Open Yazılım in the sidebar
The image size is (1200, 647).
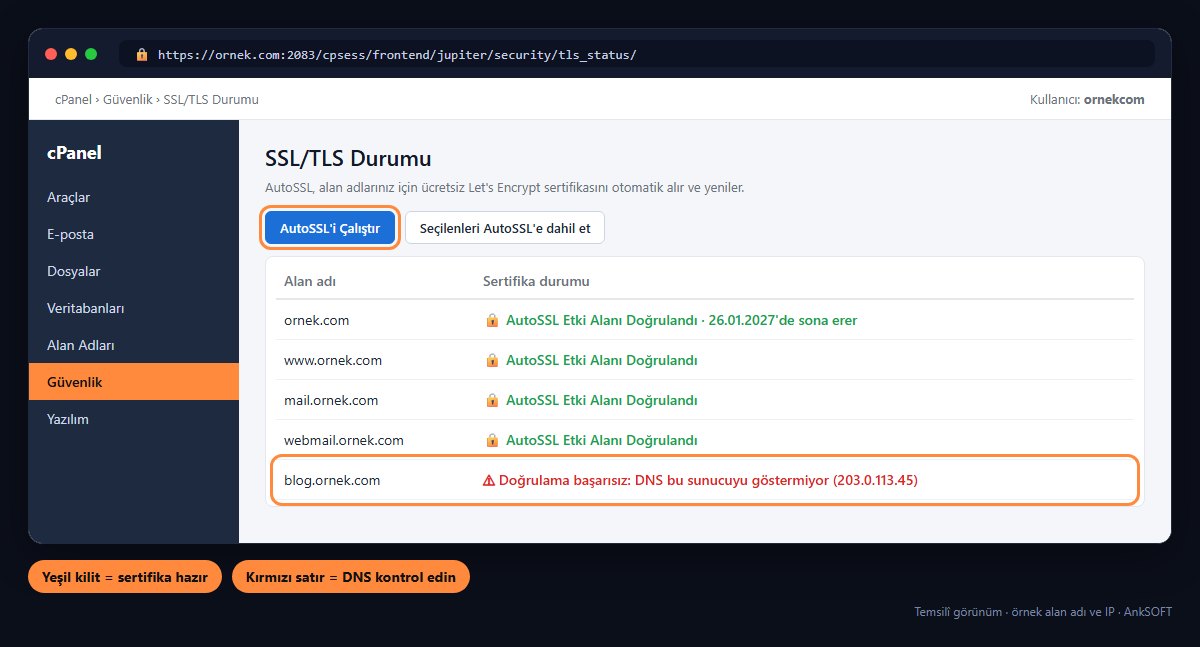click(x=134, y=419)
